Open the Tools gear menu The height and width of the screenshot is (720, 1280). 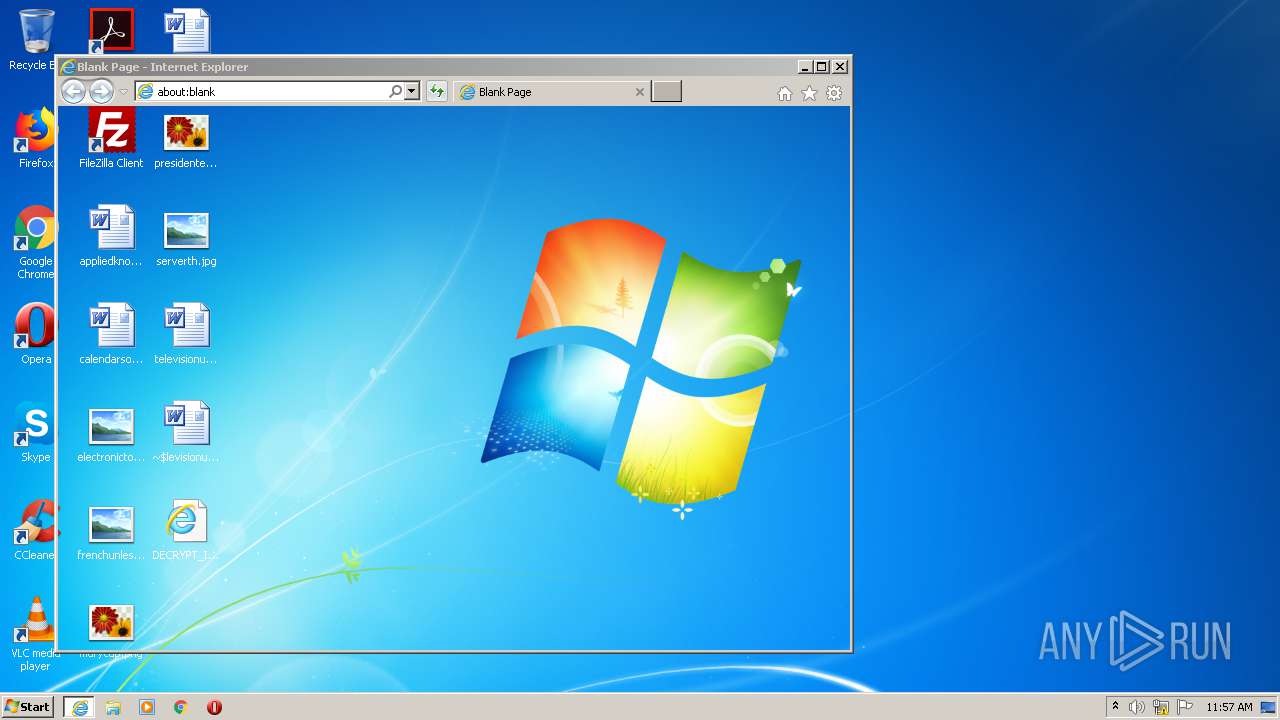[x=834, y=93]
